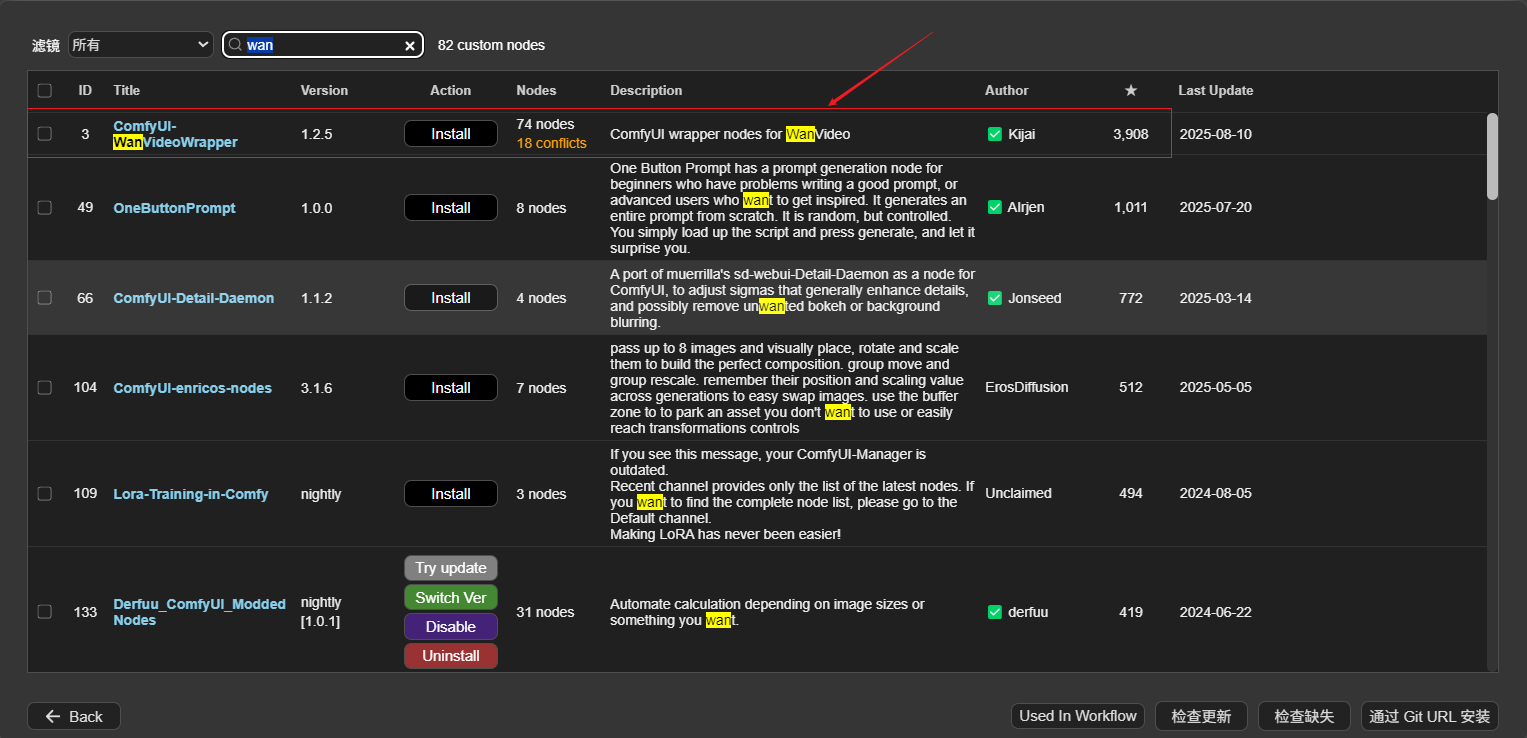This screenshot has width=1527, height=738.
Task: Check the ComfyUI-enricos-nodes row checkbox
Action: pos(44,388)
